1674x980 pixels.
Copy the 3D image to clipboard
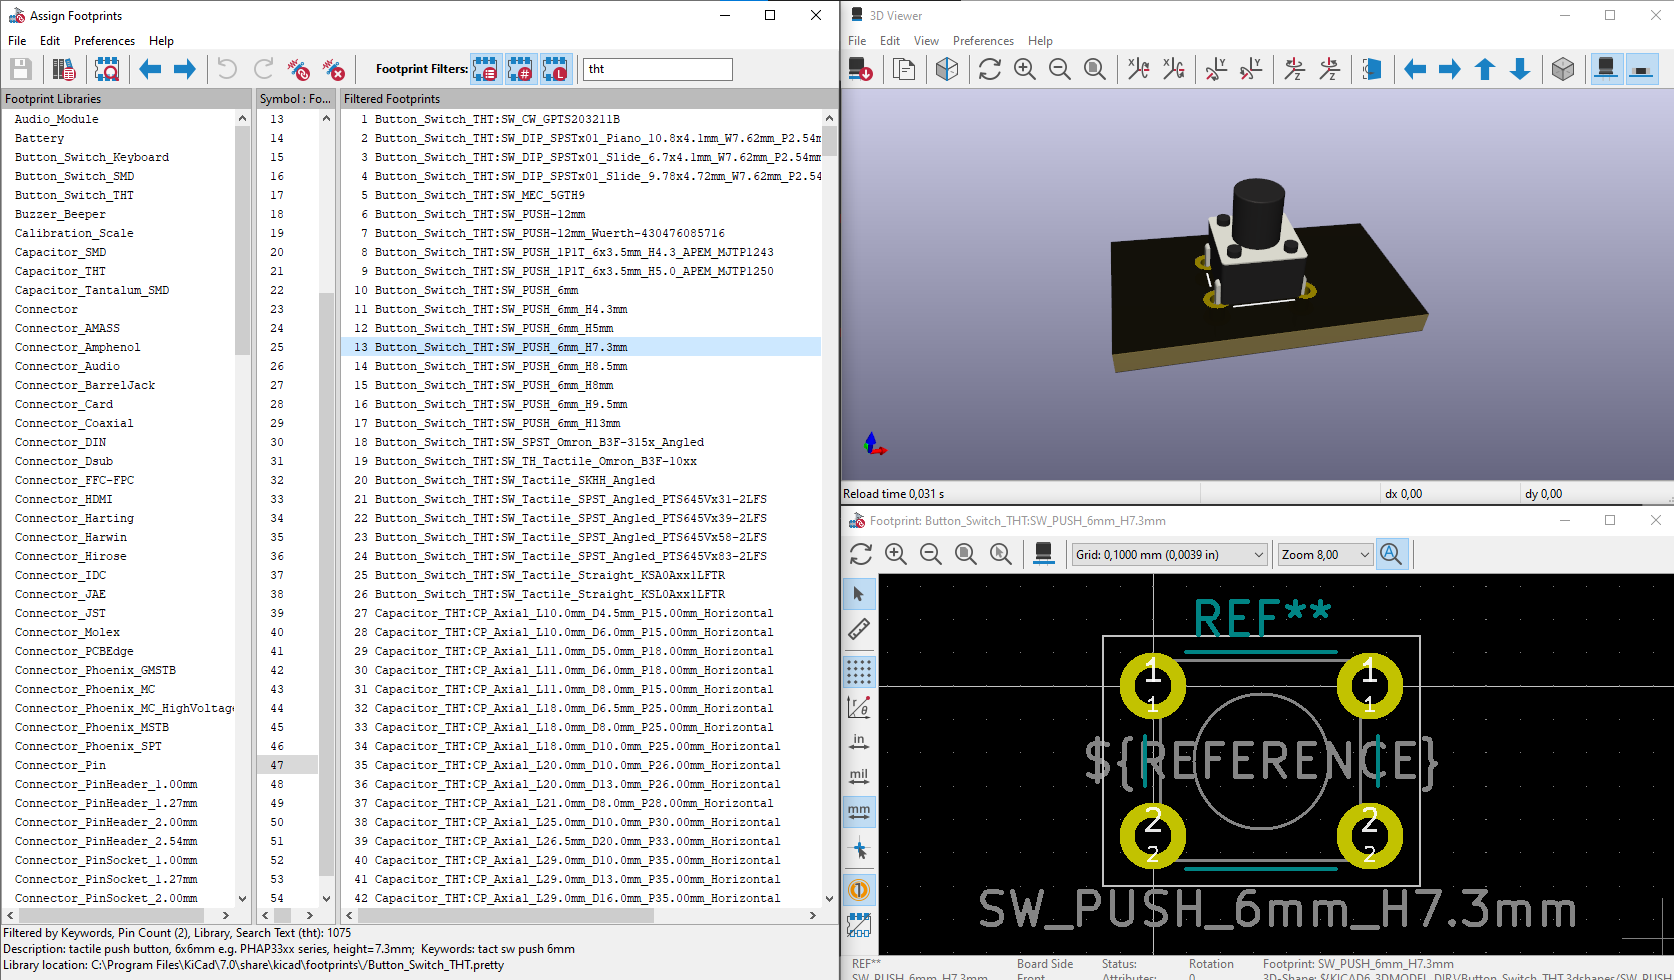(904, 69)
